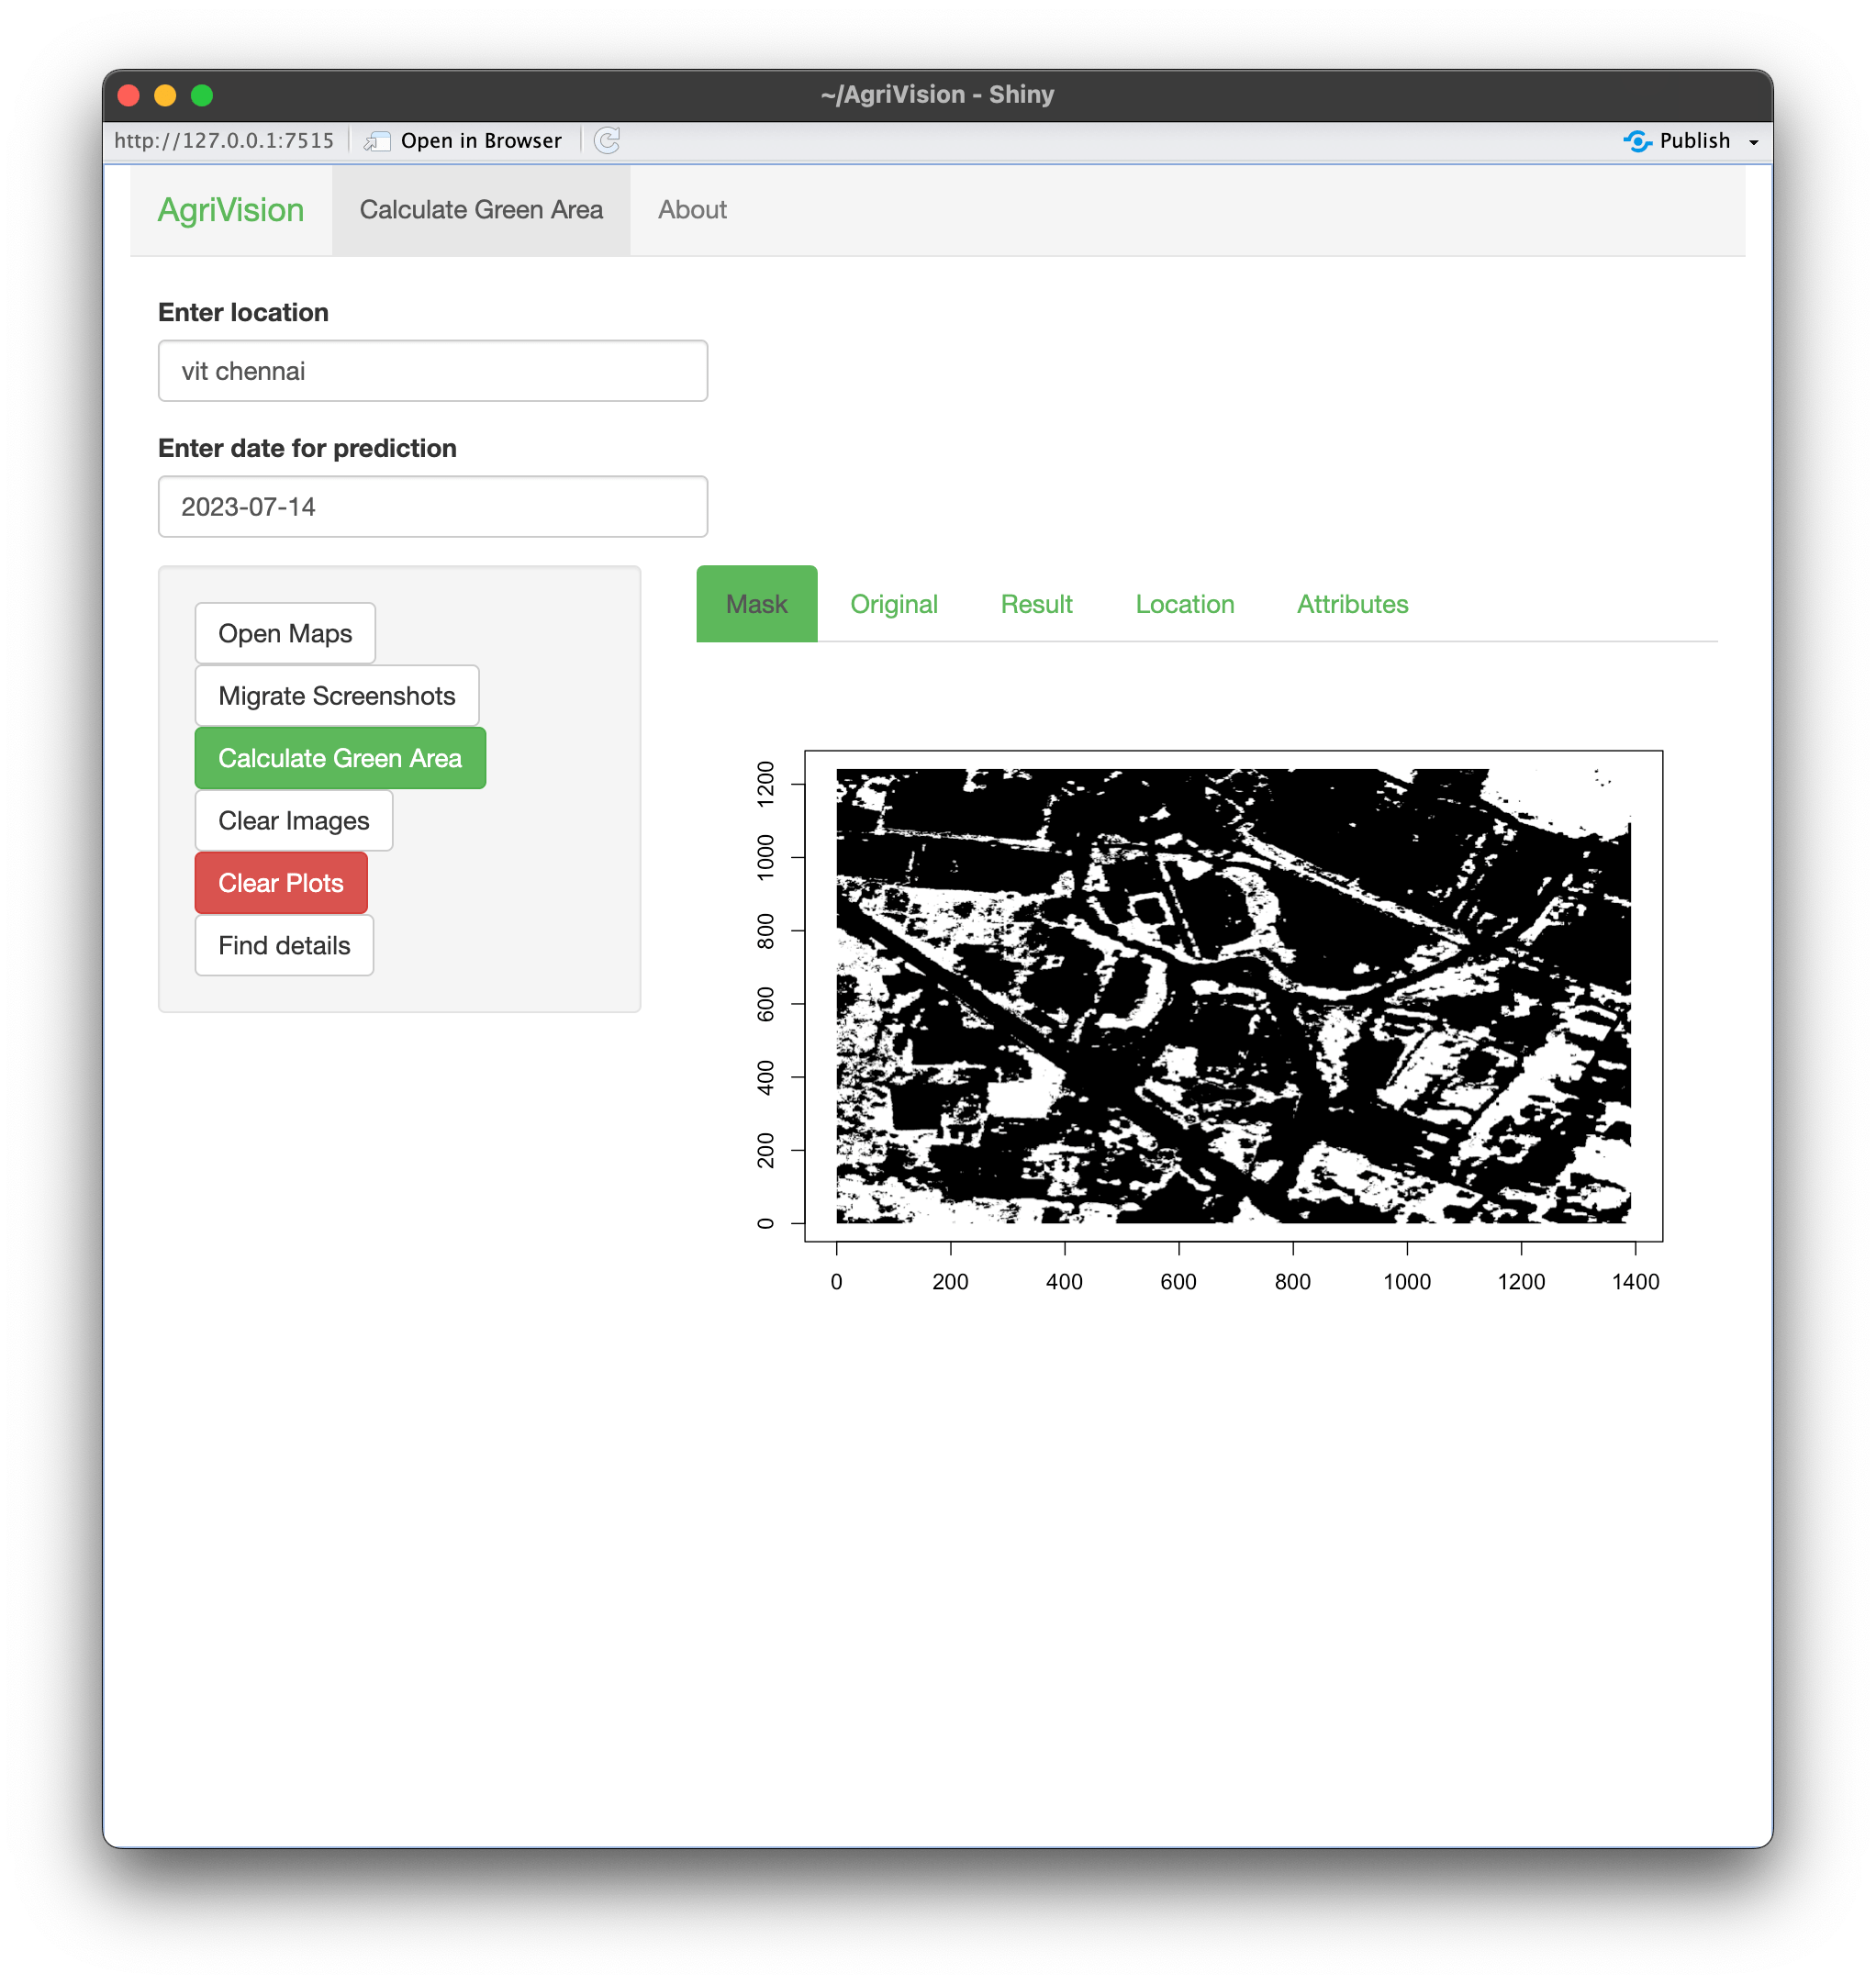This screenshot has height=1984, width=1876.
Task: Click the Find details button
Action: [284, 945]
